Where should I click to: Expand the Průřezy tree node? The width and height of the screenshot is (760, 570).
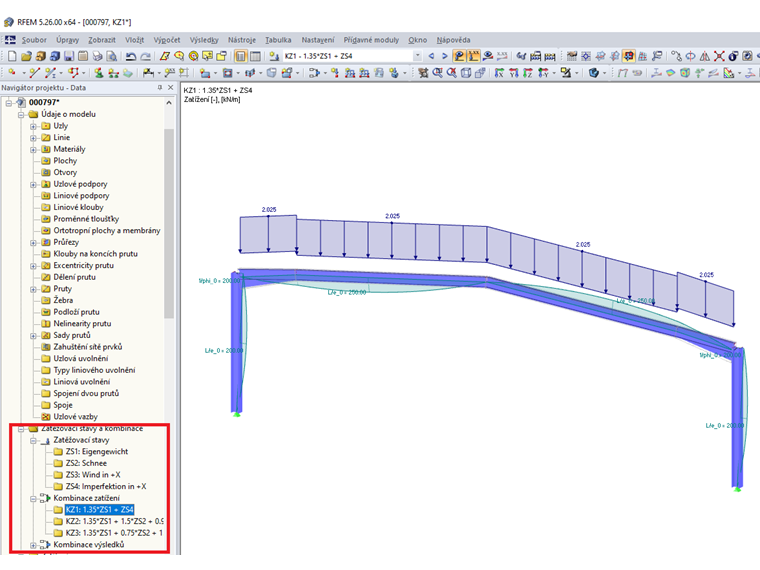click(x=33, y=242)
